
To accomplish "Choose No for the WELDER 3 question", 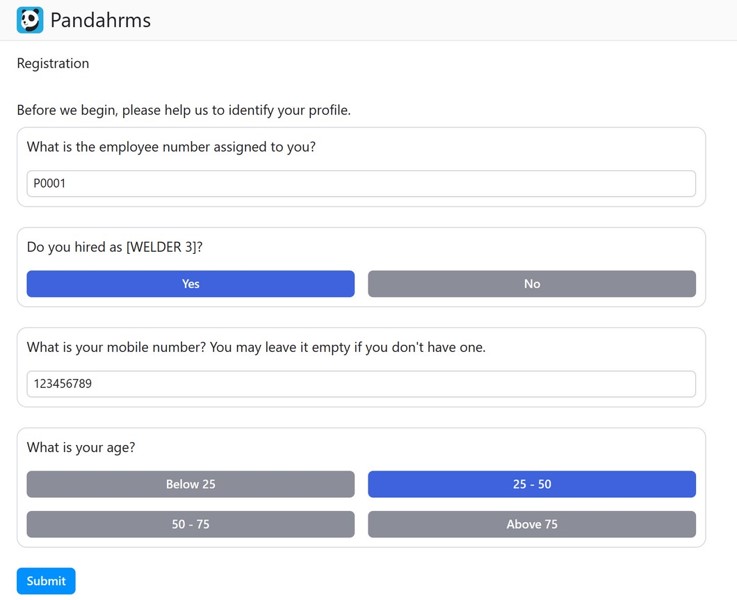I will coord(531,284).
